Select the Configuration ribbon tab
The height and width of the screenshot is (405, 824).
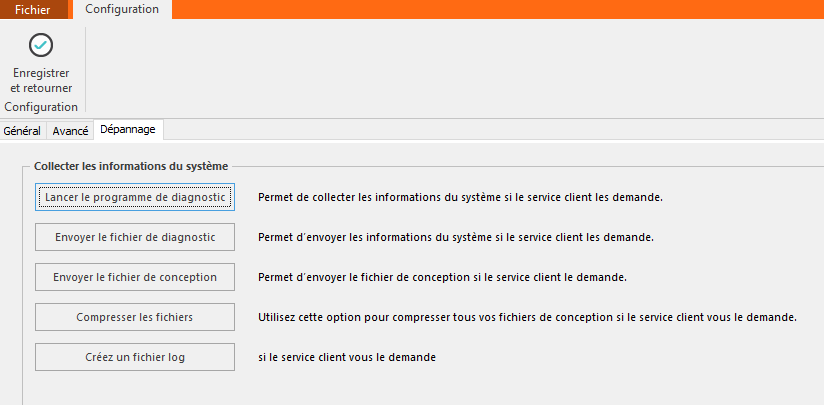point(122,9)
